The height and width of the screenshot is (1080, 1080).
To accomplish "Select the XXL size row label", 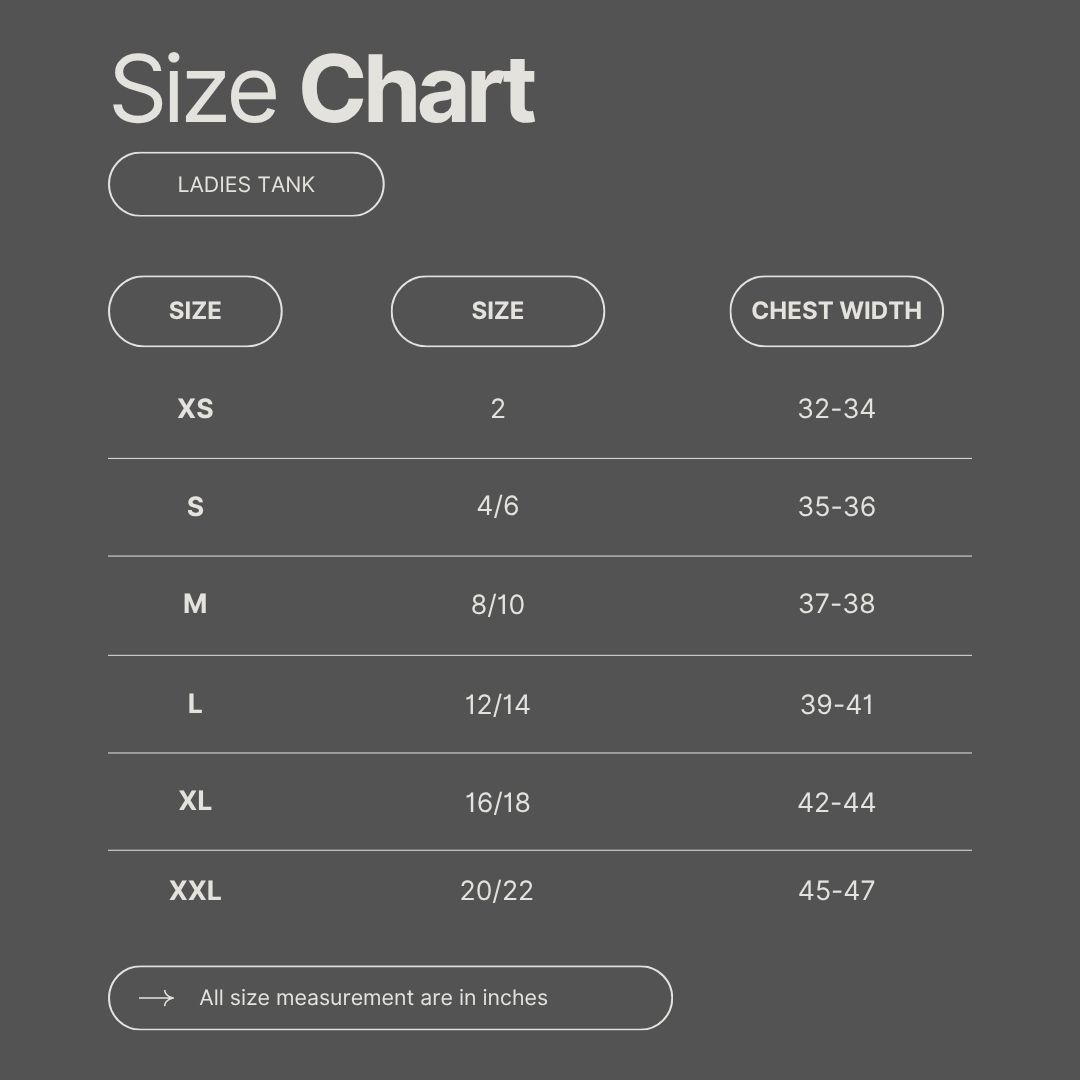I will 195,891.
